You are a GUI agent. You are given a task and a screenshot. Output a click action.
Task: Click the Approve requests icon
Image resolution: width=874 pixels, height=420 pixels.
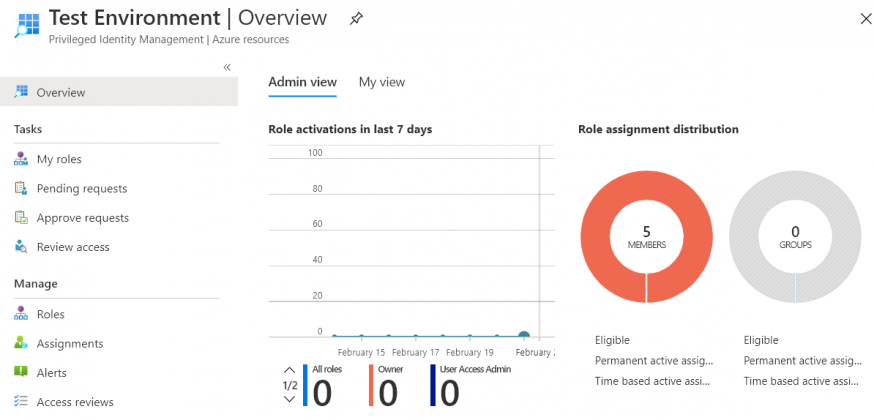(x=21, y=217)
